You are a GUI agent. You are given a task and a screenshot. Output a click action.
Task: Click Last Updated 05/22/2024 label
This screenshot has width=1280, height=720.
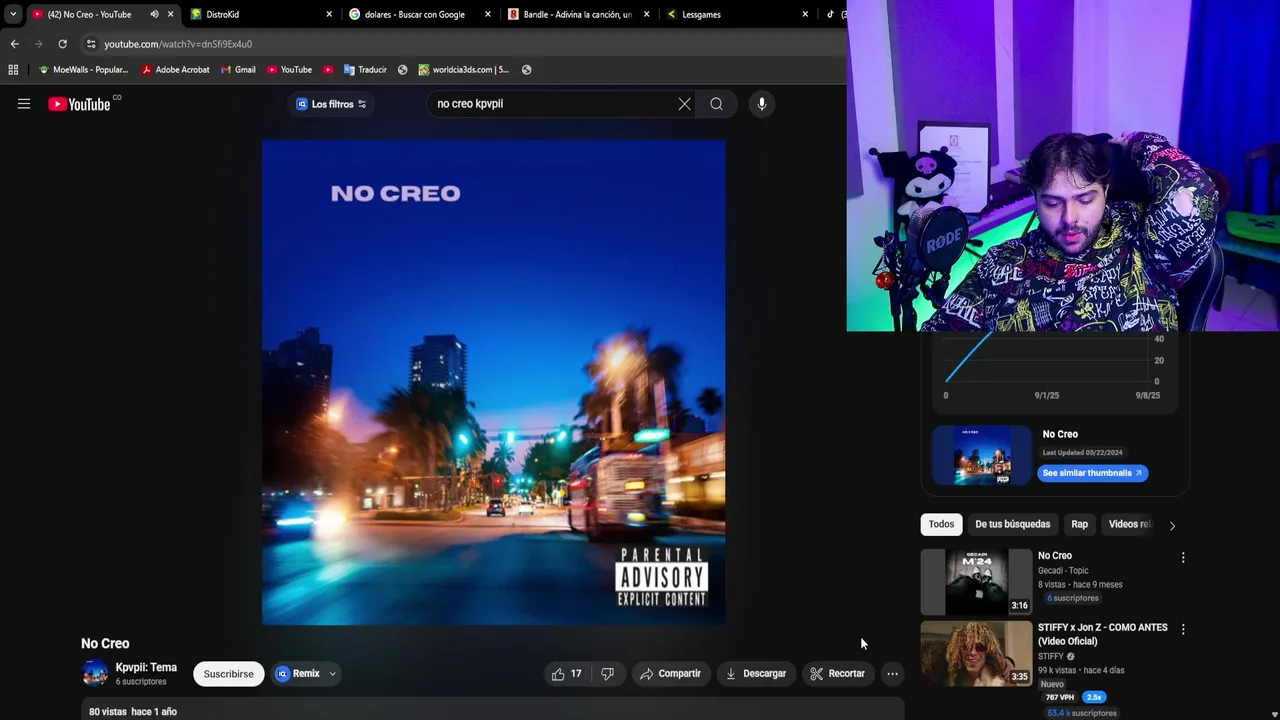[1083, 453]
